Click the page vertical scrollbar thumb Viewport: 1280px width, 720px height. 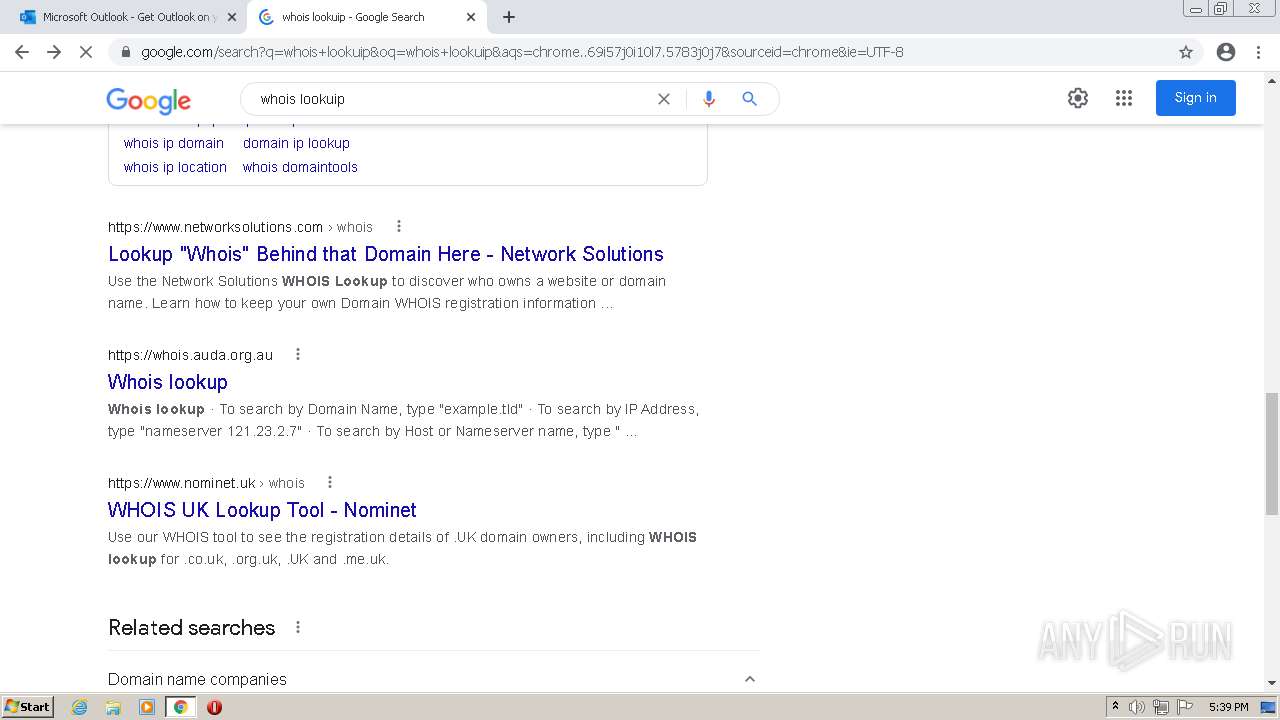click(x=1272, y=454)
